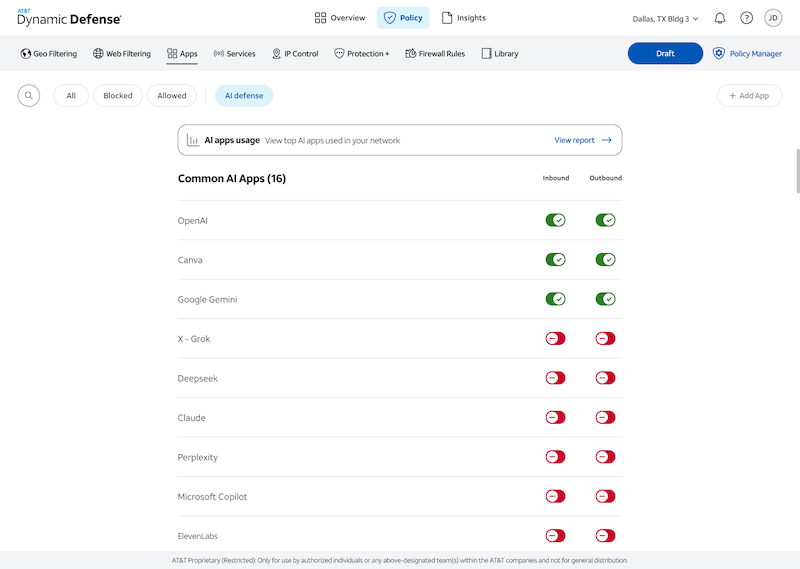Enable Claude inbound switch

tap(556, 417)
